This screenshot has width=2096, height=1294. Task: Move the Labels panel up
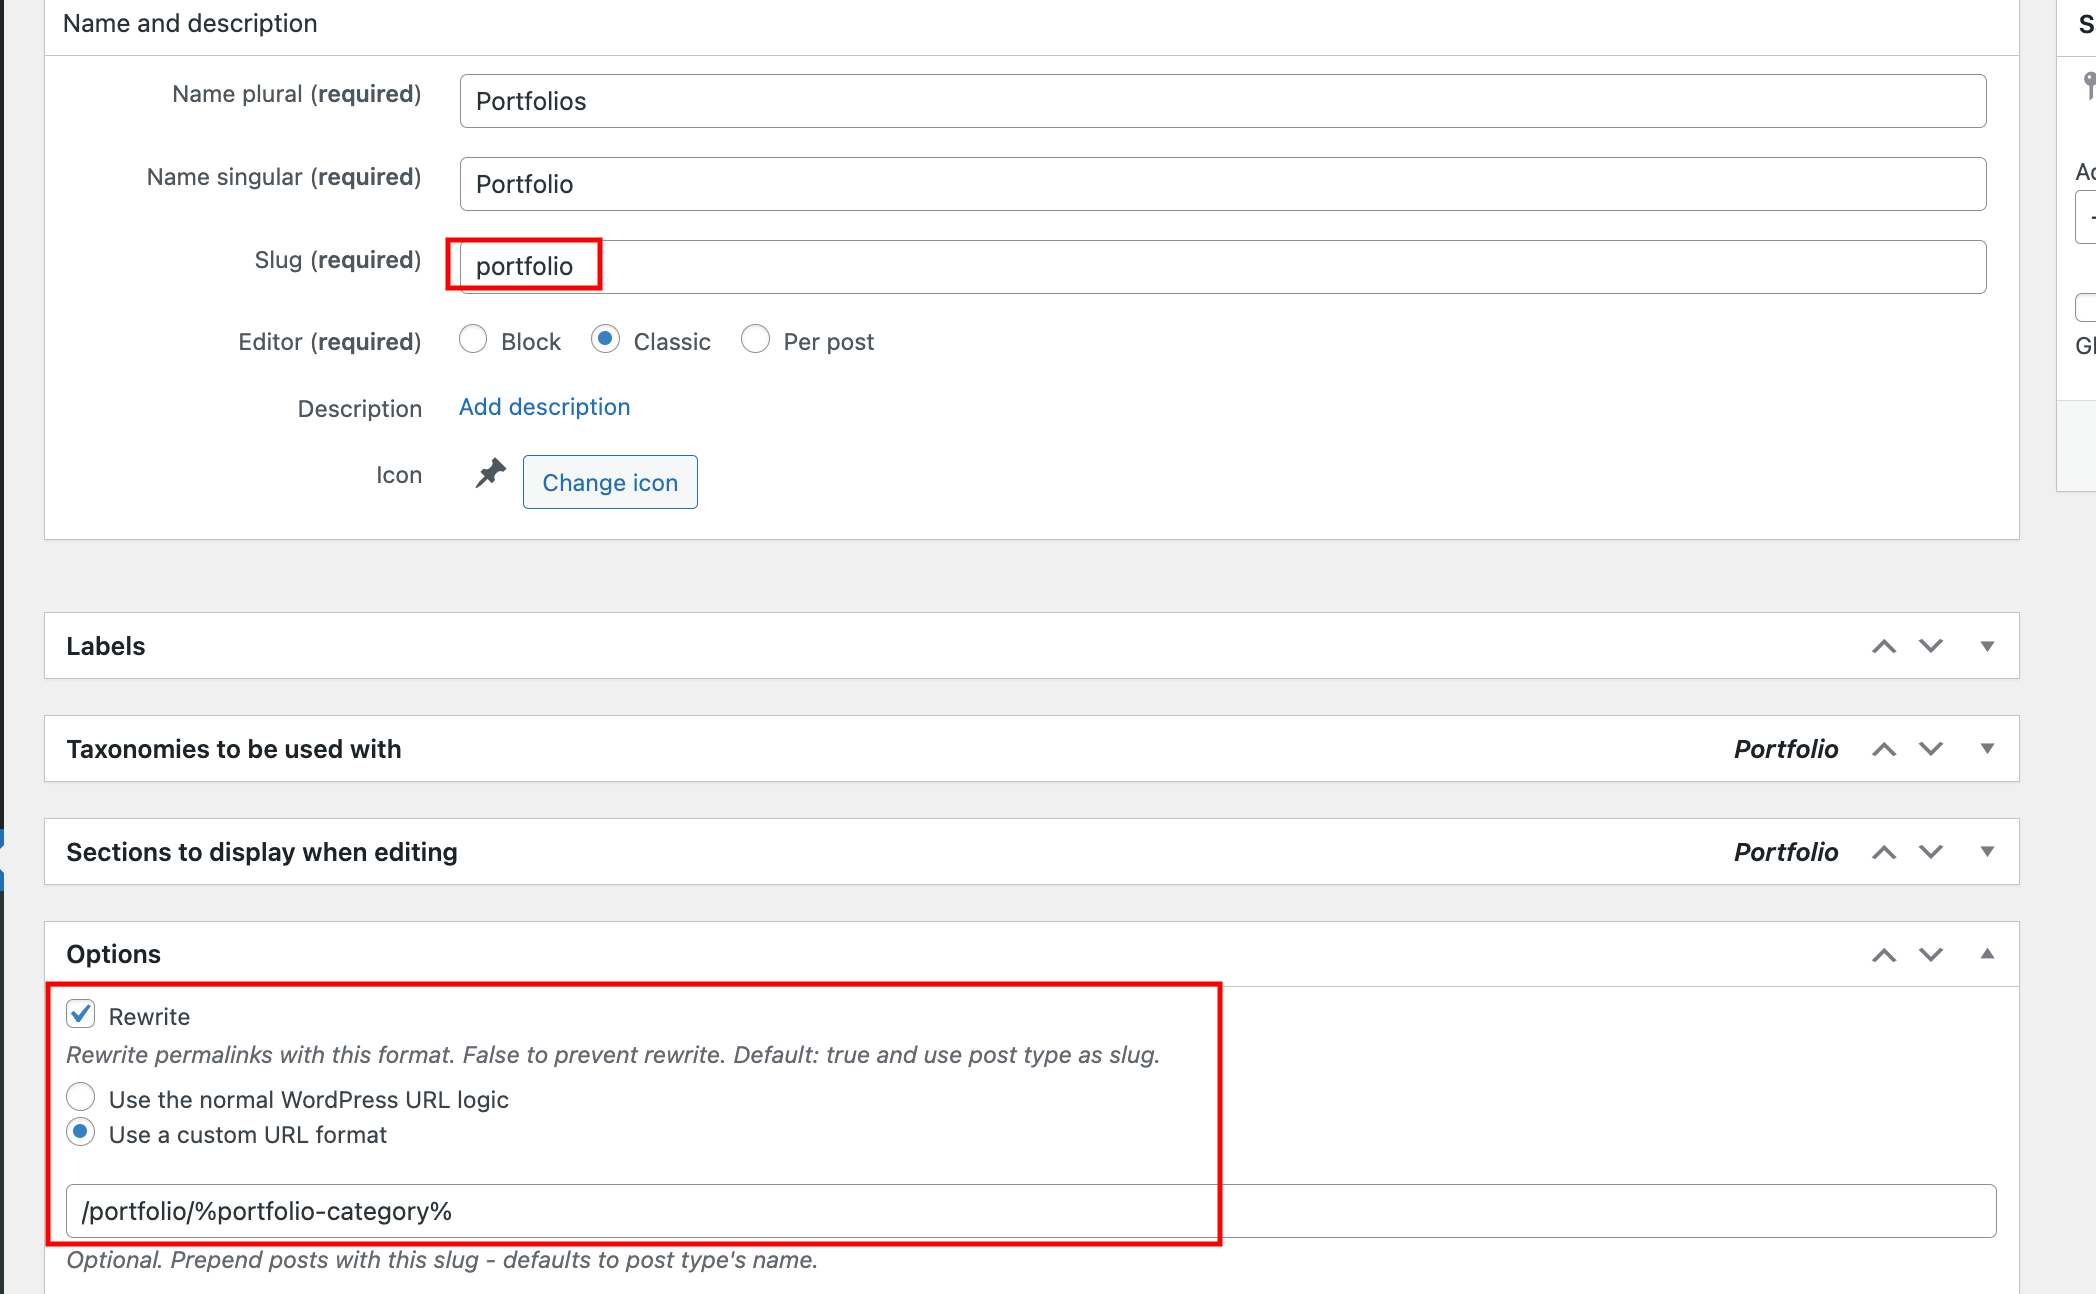click(1884, 646)
